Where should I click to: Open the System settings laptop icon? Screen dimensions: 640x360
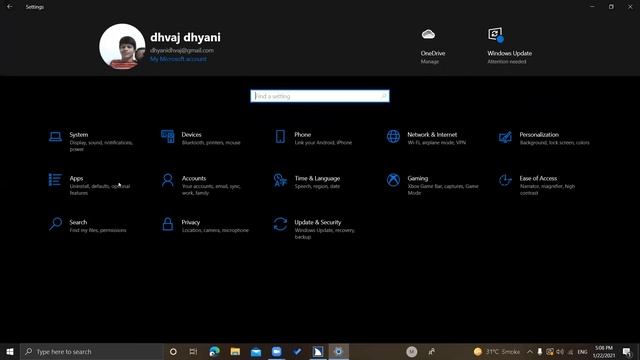56,136
